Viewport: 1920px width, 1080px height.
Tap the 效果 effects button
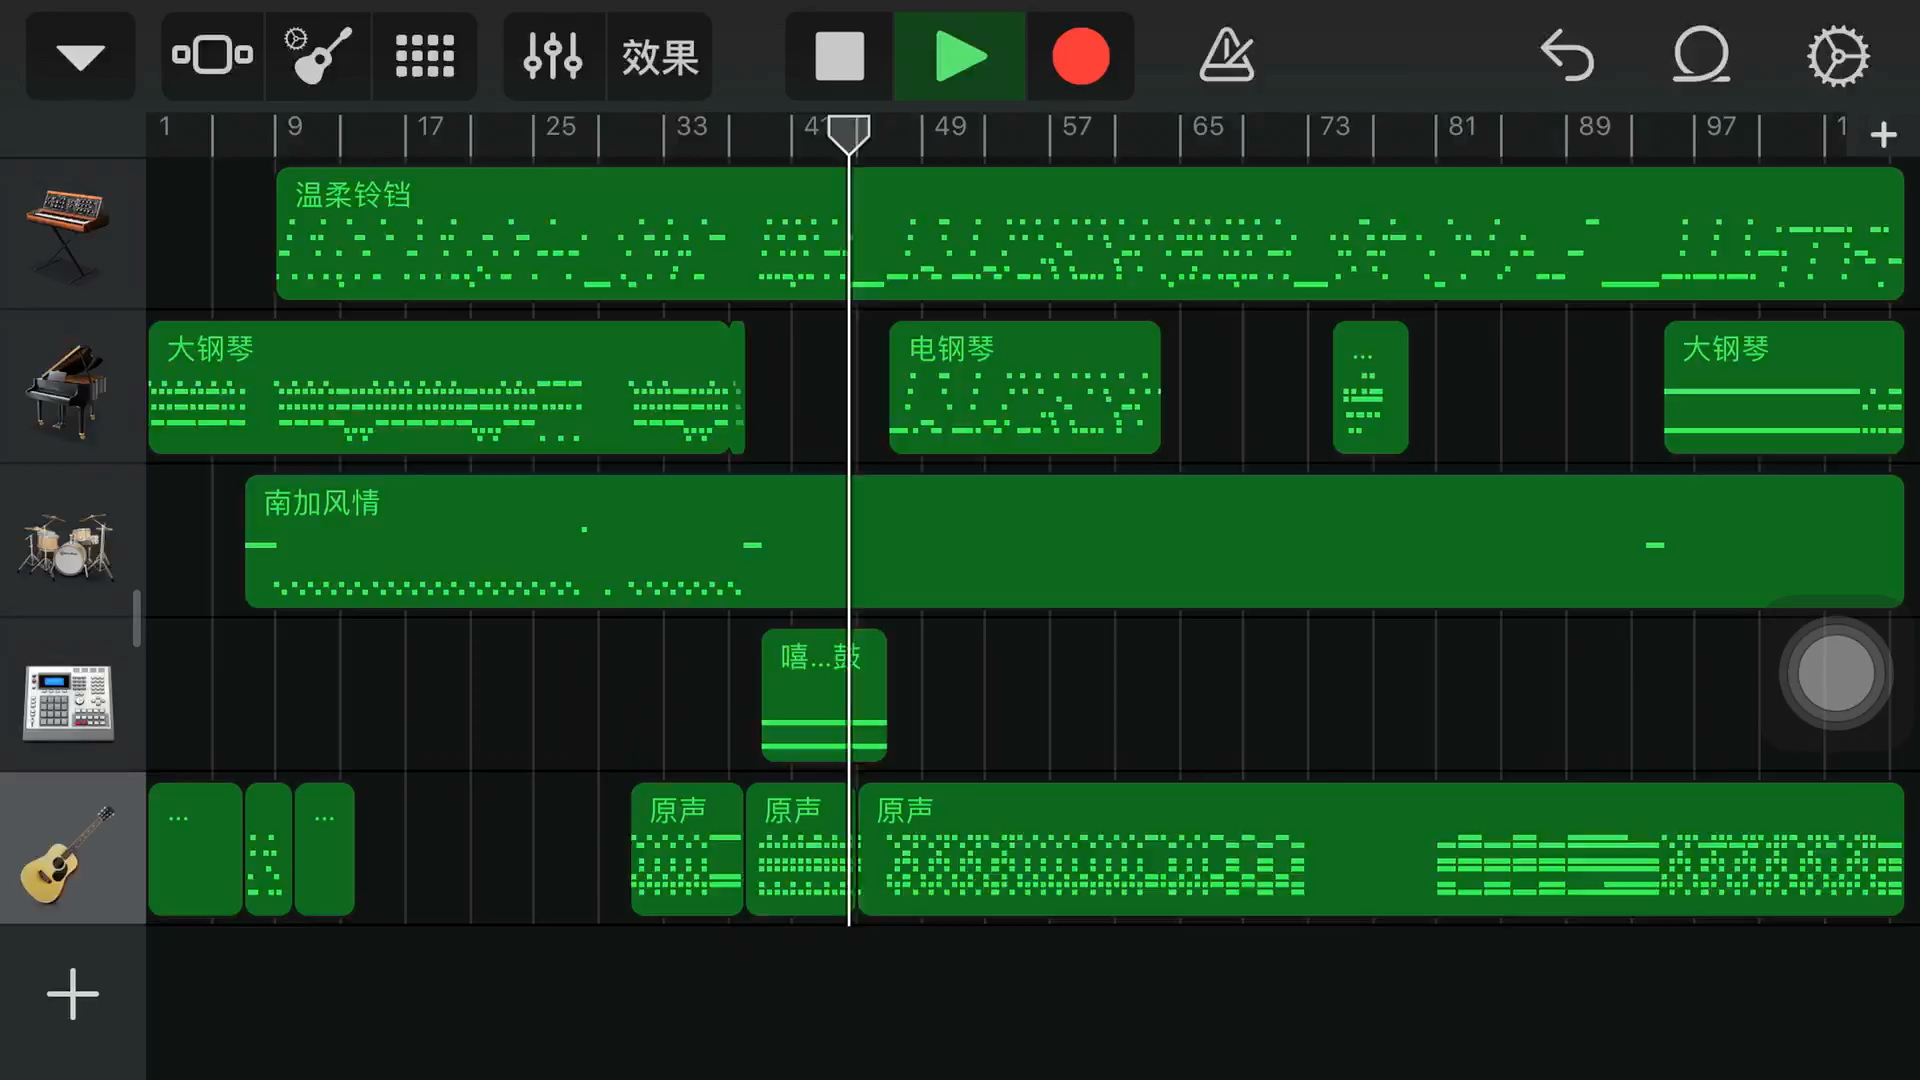(660, 56)
